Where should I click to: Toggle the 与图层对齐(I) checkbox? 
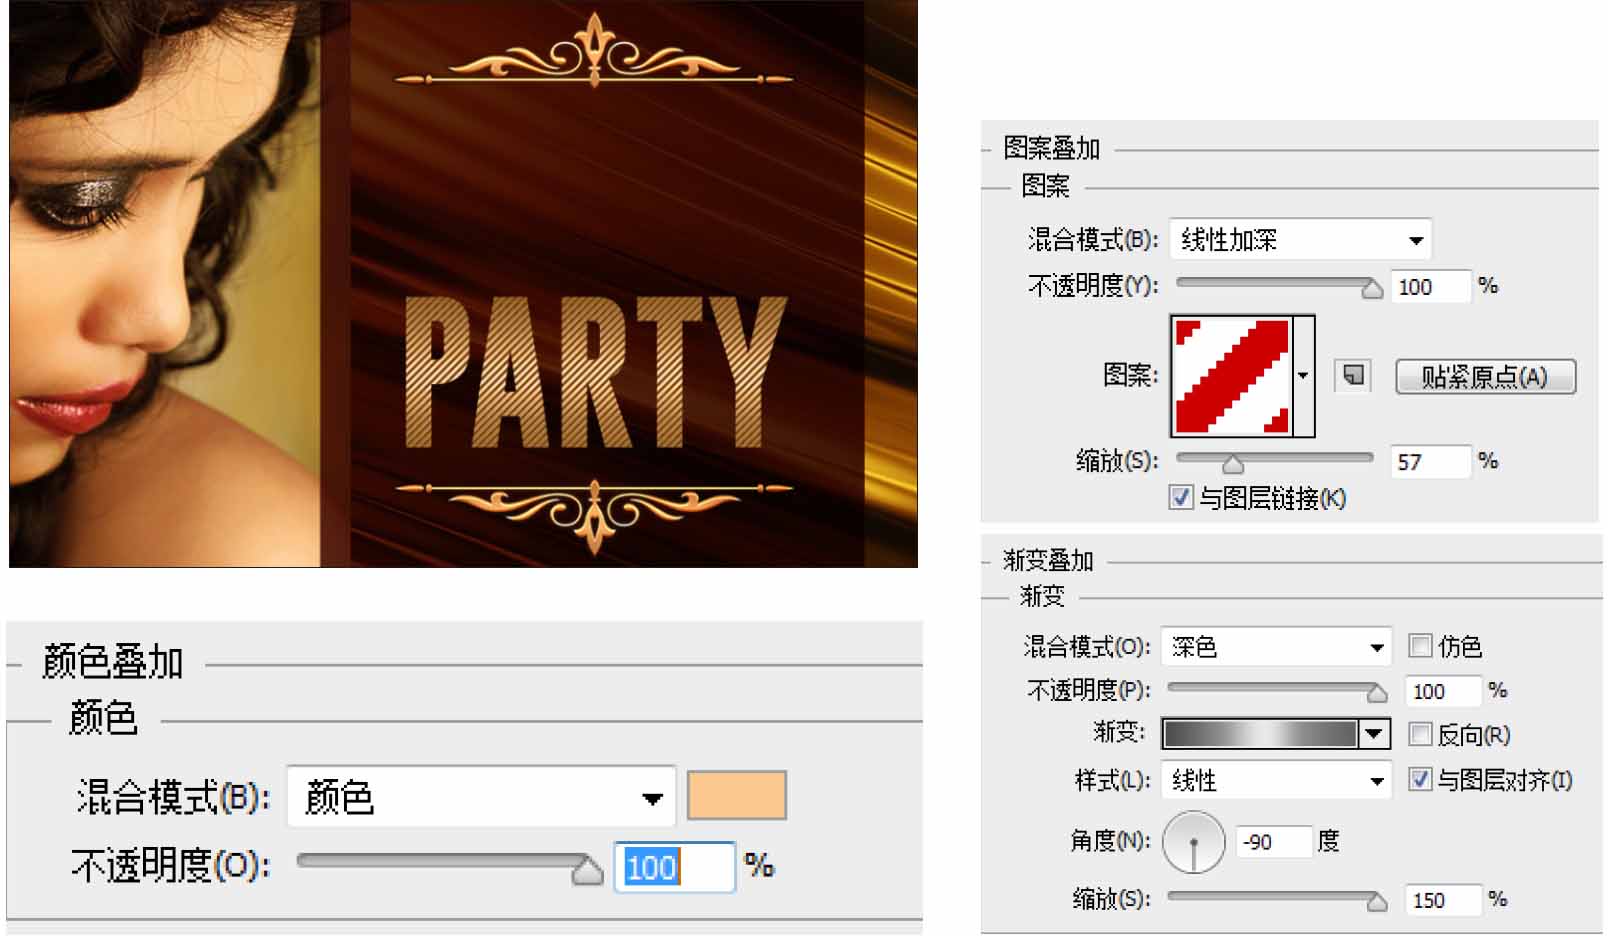pyautogui.click(x=1420, y=779)
